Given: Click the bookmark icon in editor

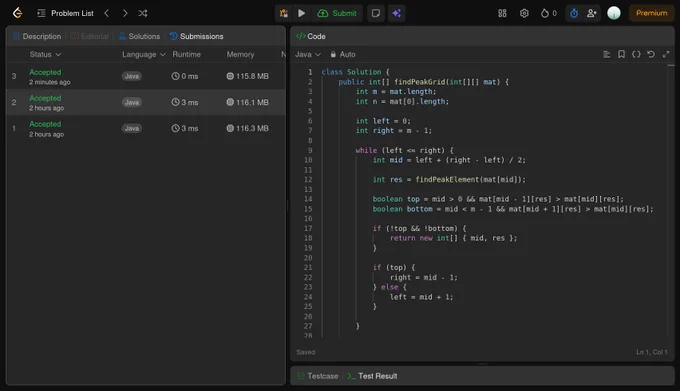Looking at the screenshot, I should click(621, 54).
